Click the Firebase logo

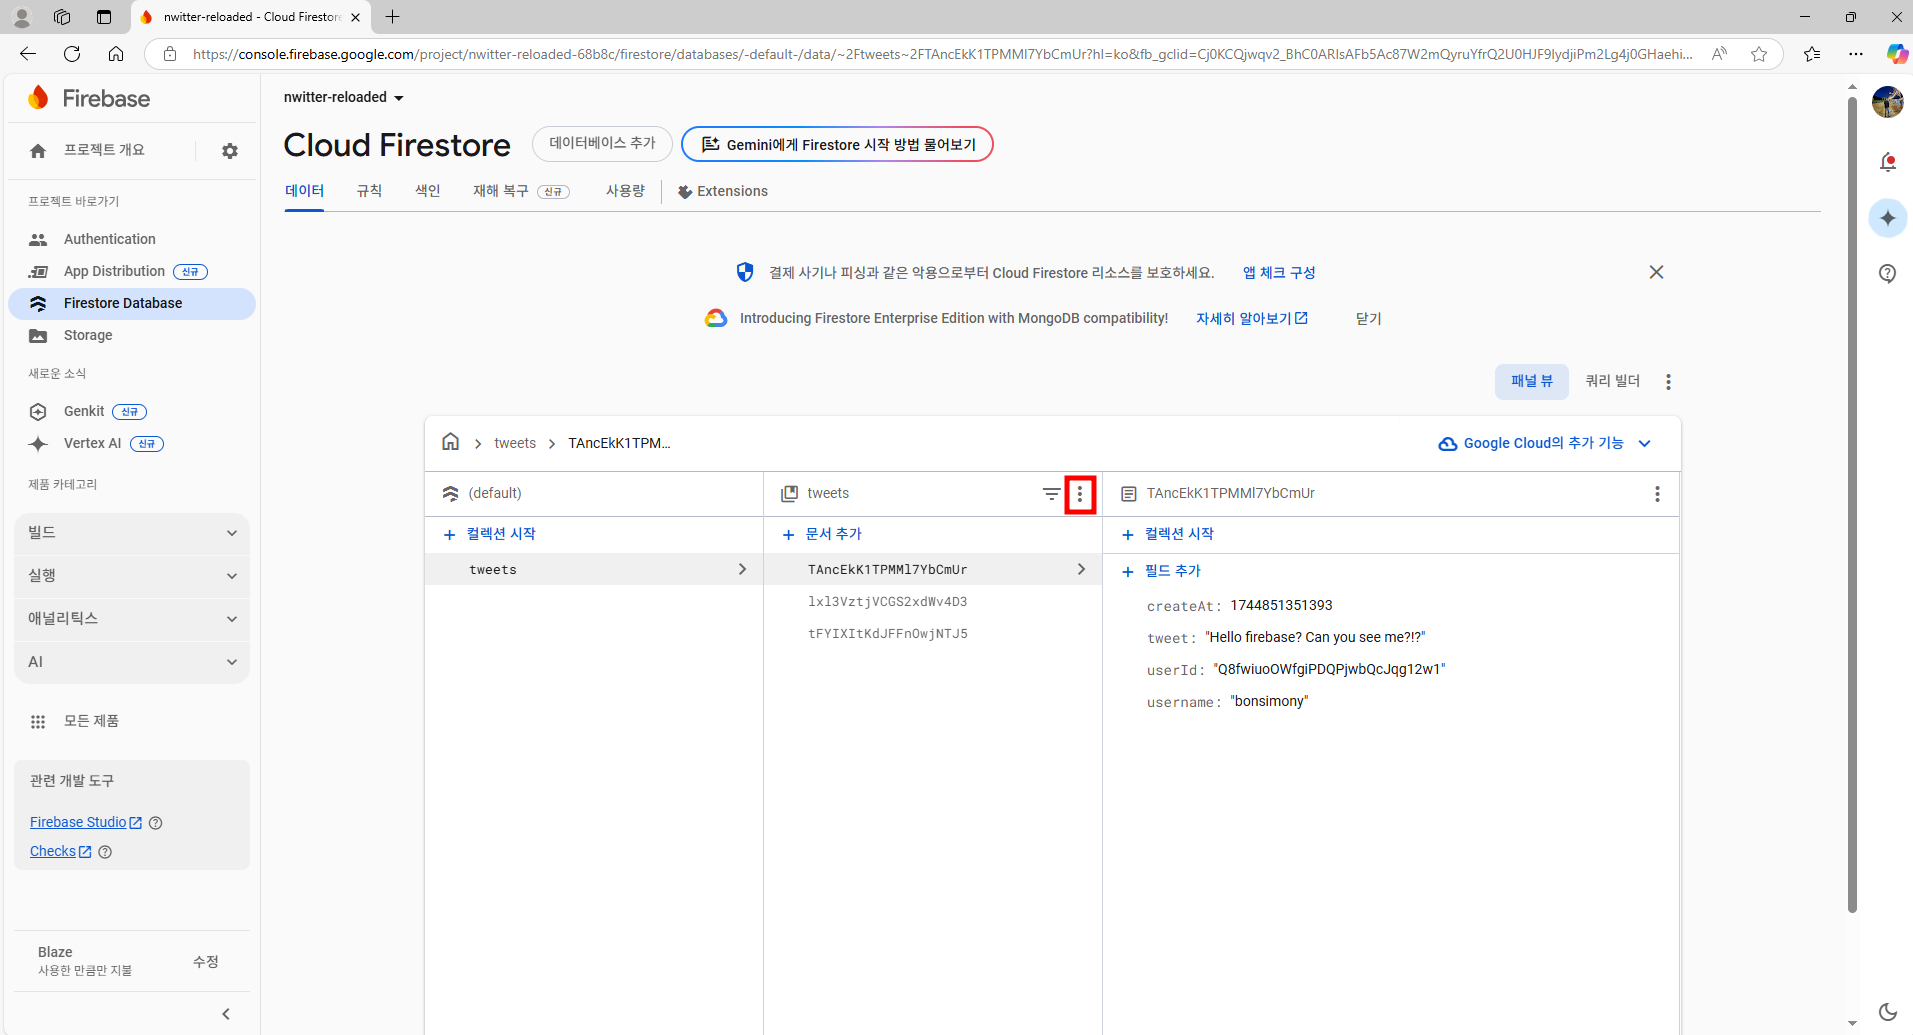(x=89, y=98)
